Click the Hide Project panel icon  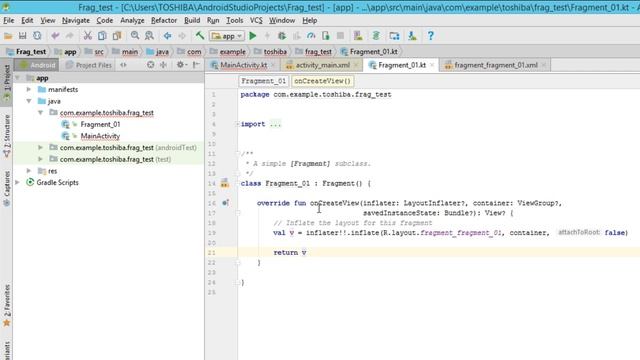pyautogui.click(x=196, y=65)
